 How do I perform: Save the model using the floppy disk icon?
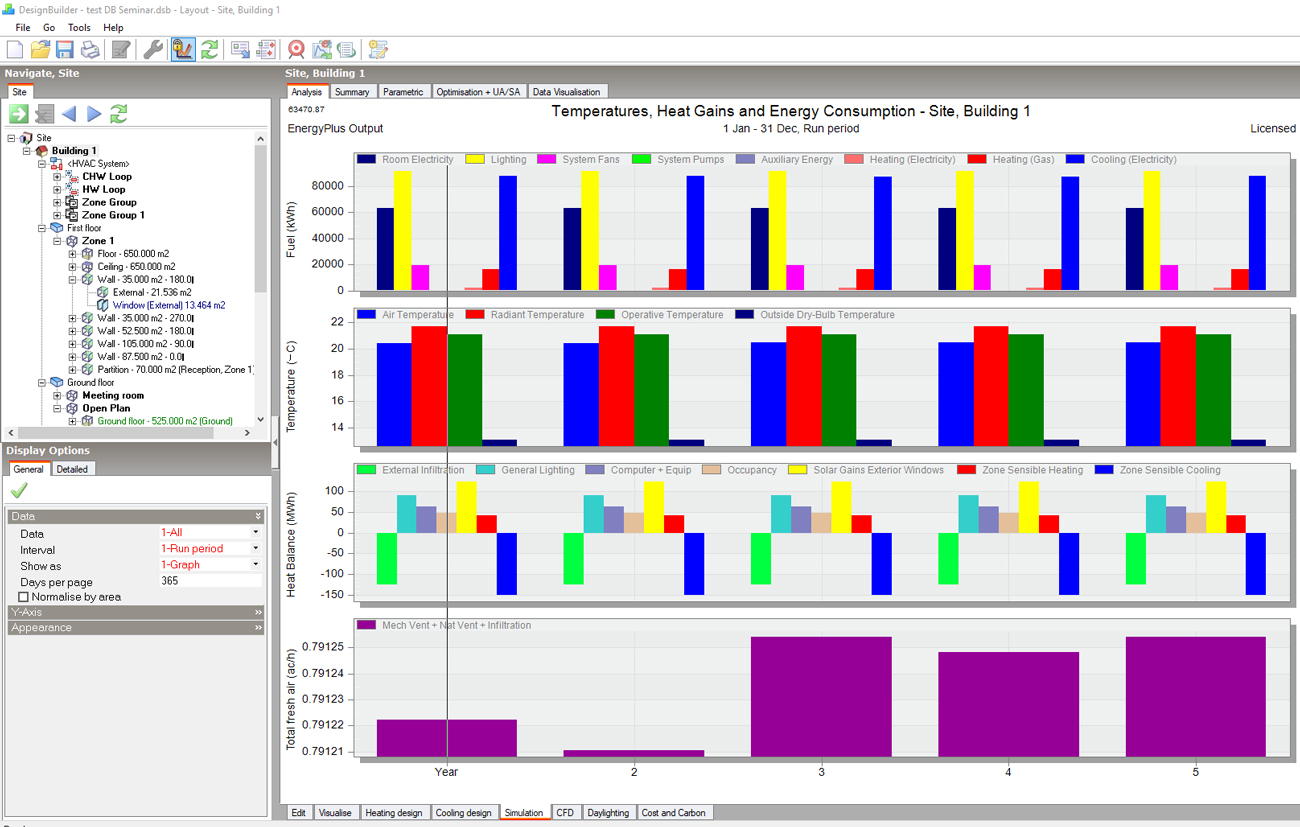point(65,49)
